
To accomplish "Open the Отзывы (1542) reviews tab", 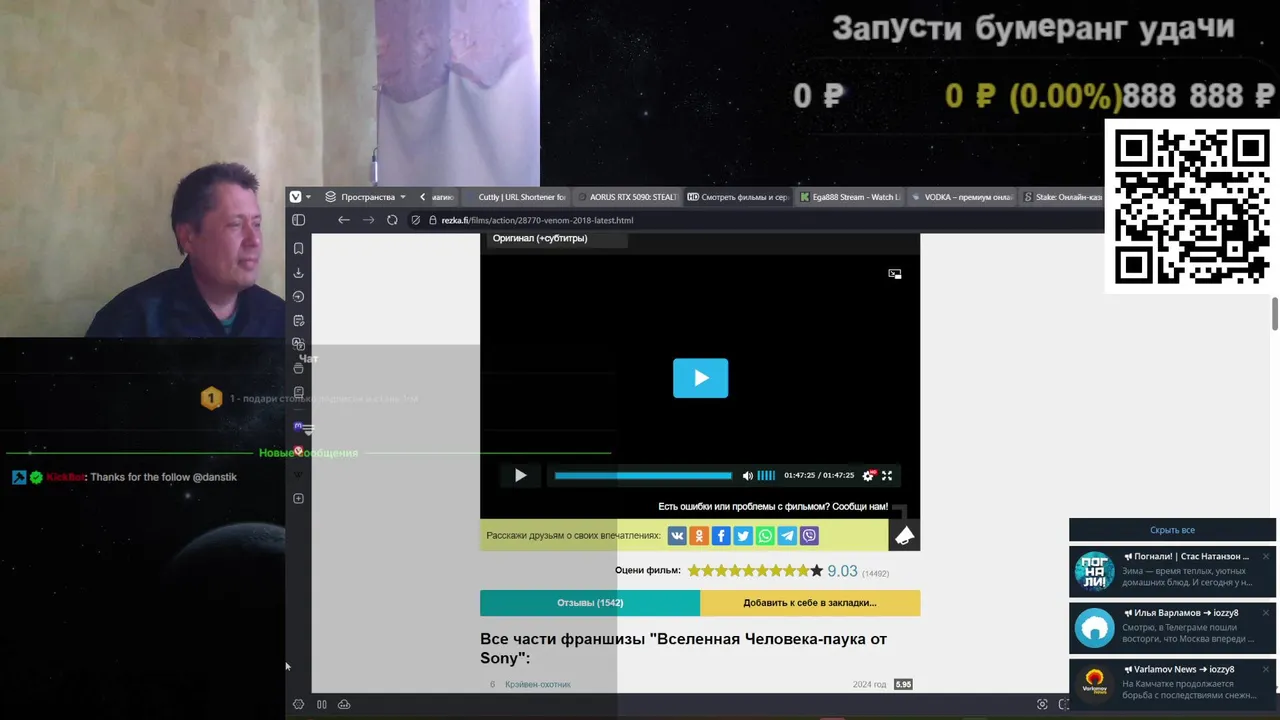I will 590,603.
